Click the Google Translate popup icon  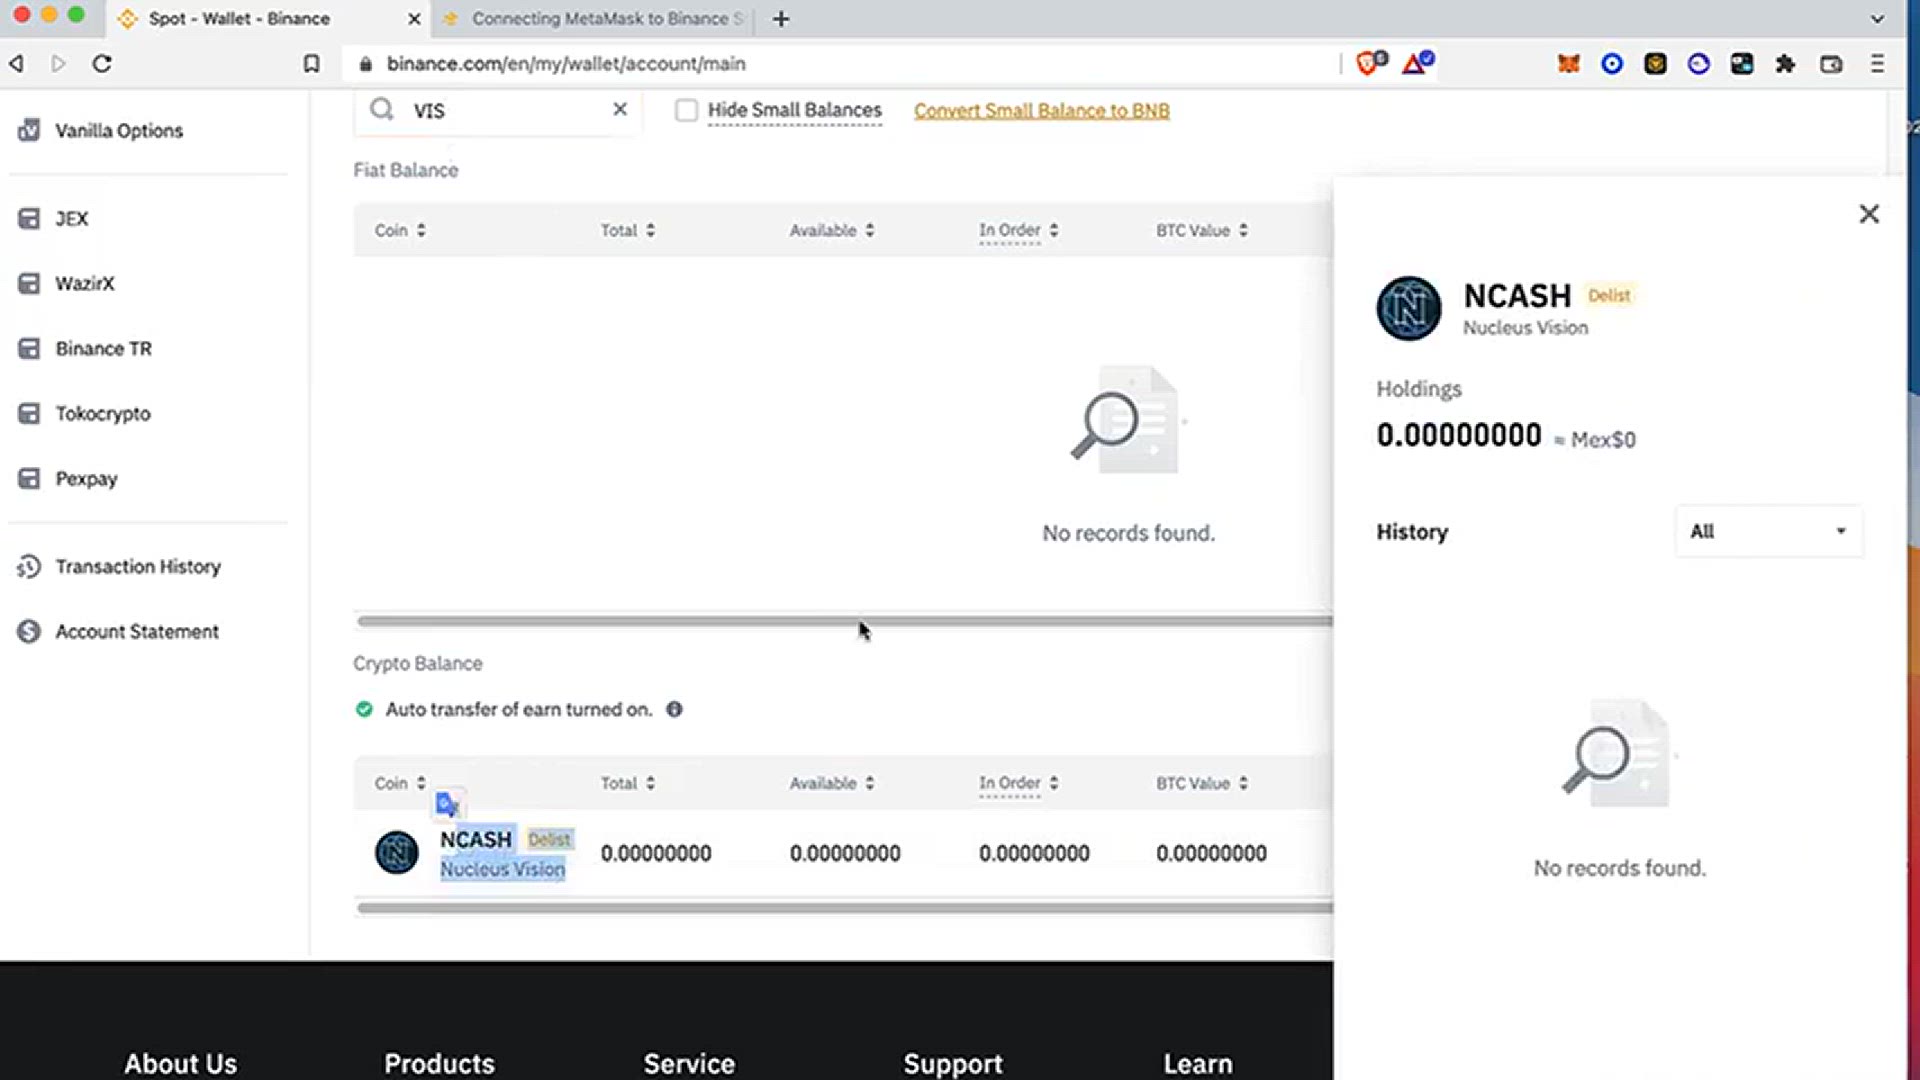[x=447, y=804]
